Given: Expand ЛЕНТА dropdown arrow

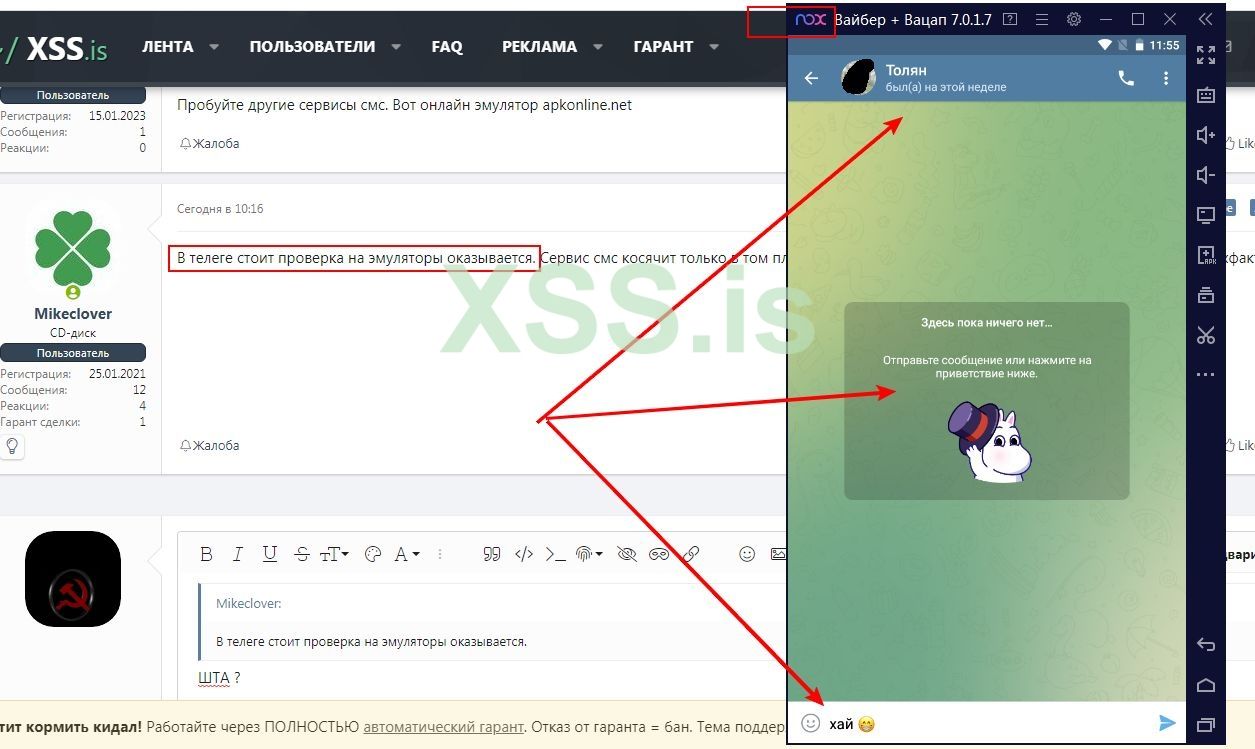Looking at the screenshot, I should (214, 47).
